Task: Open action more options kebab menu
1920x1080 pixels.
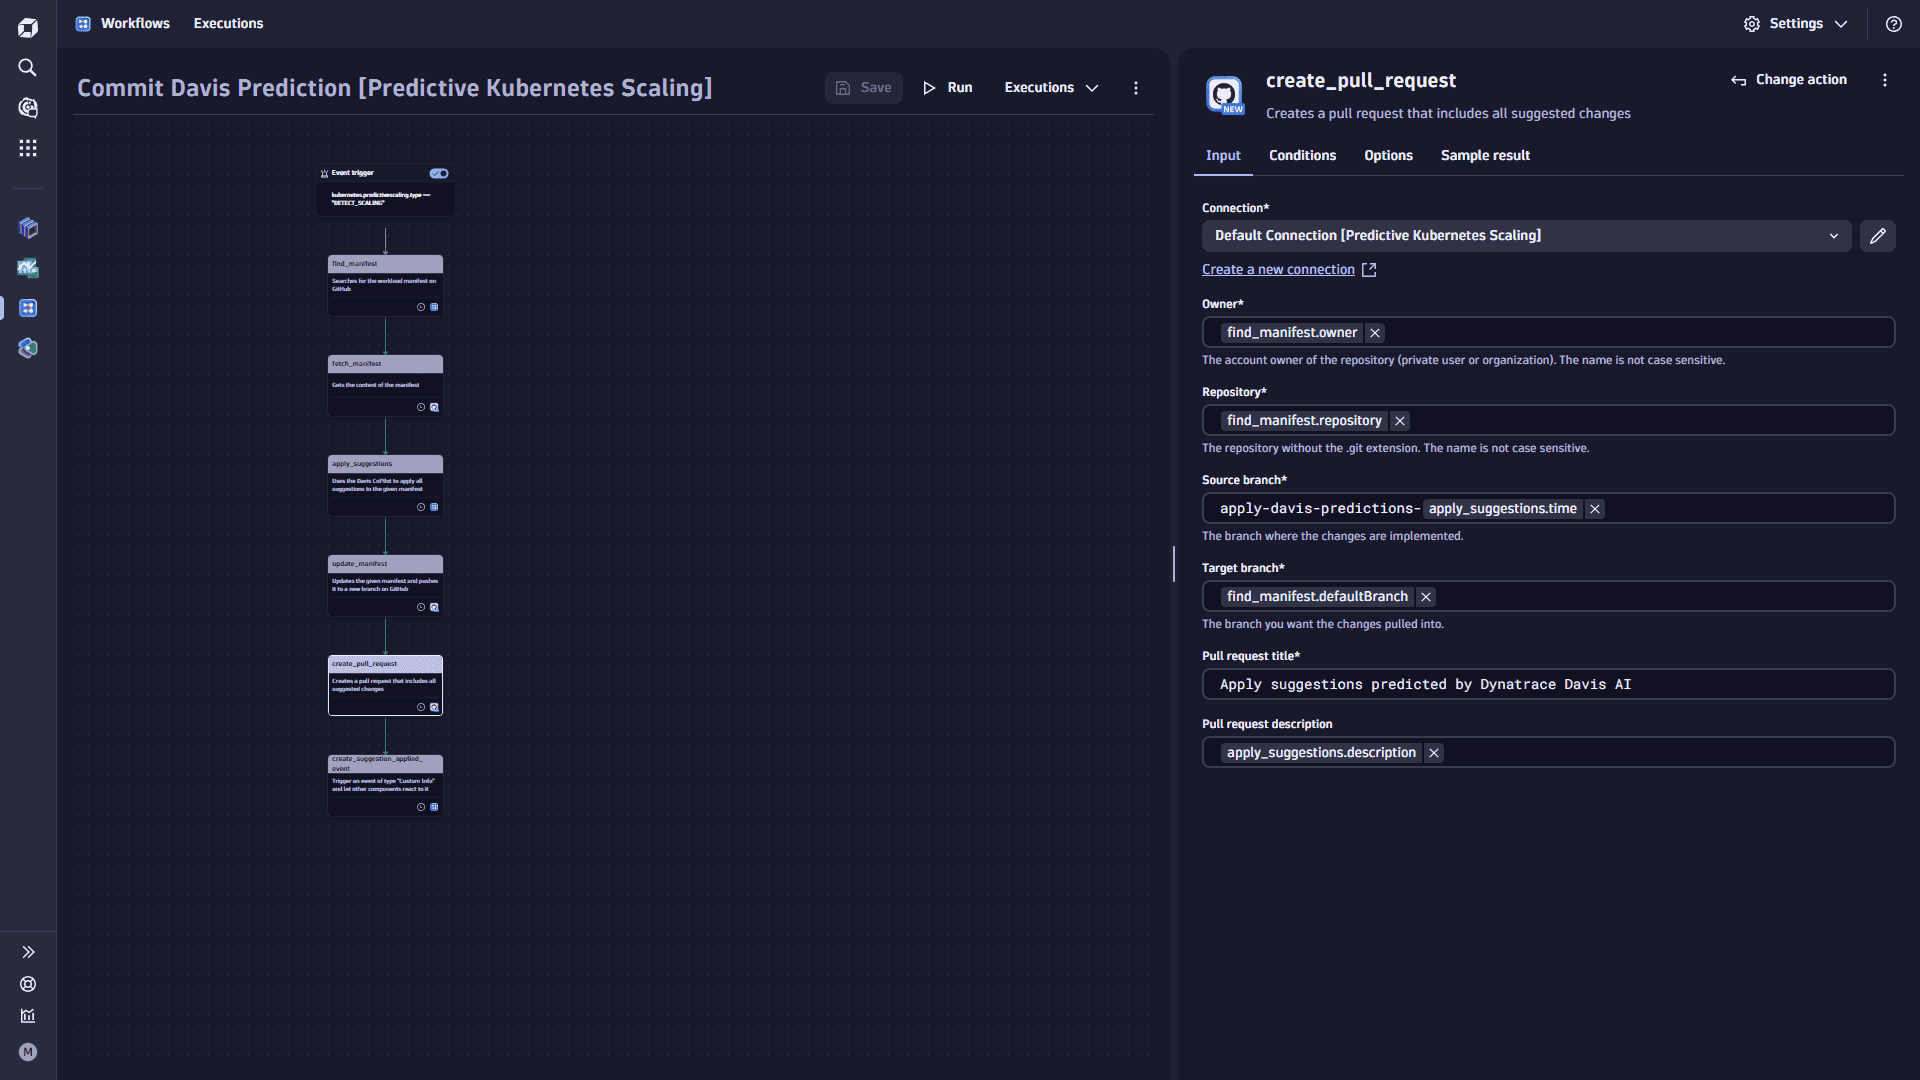Action: (x=1885, y=80)
